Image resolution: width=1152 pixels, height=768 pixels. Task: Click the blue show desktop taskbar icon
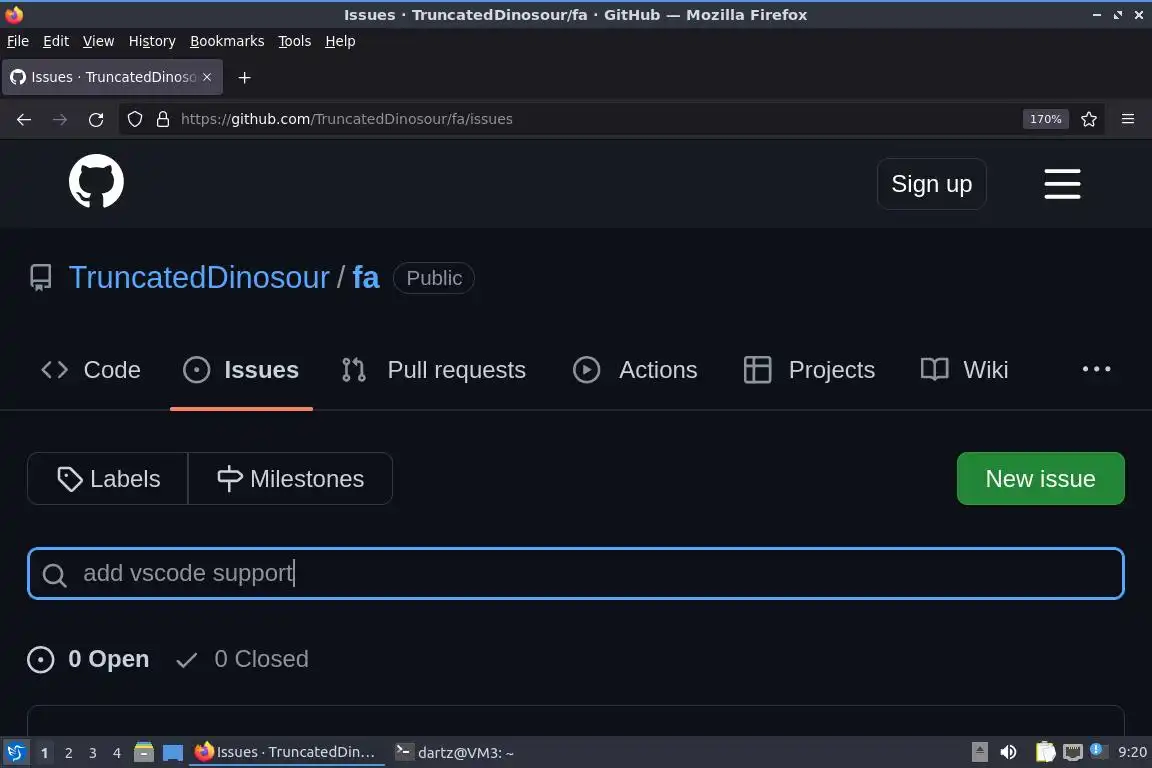173,752
